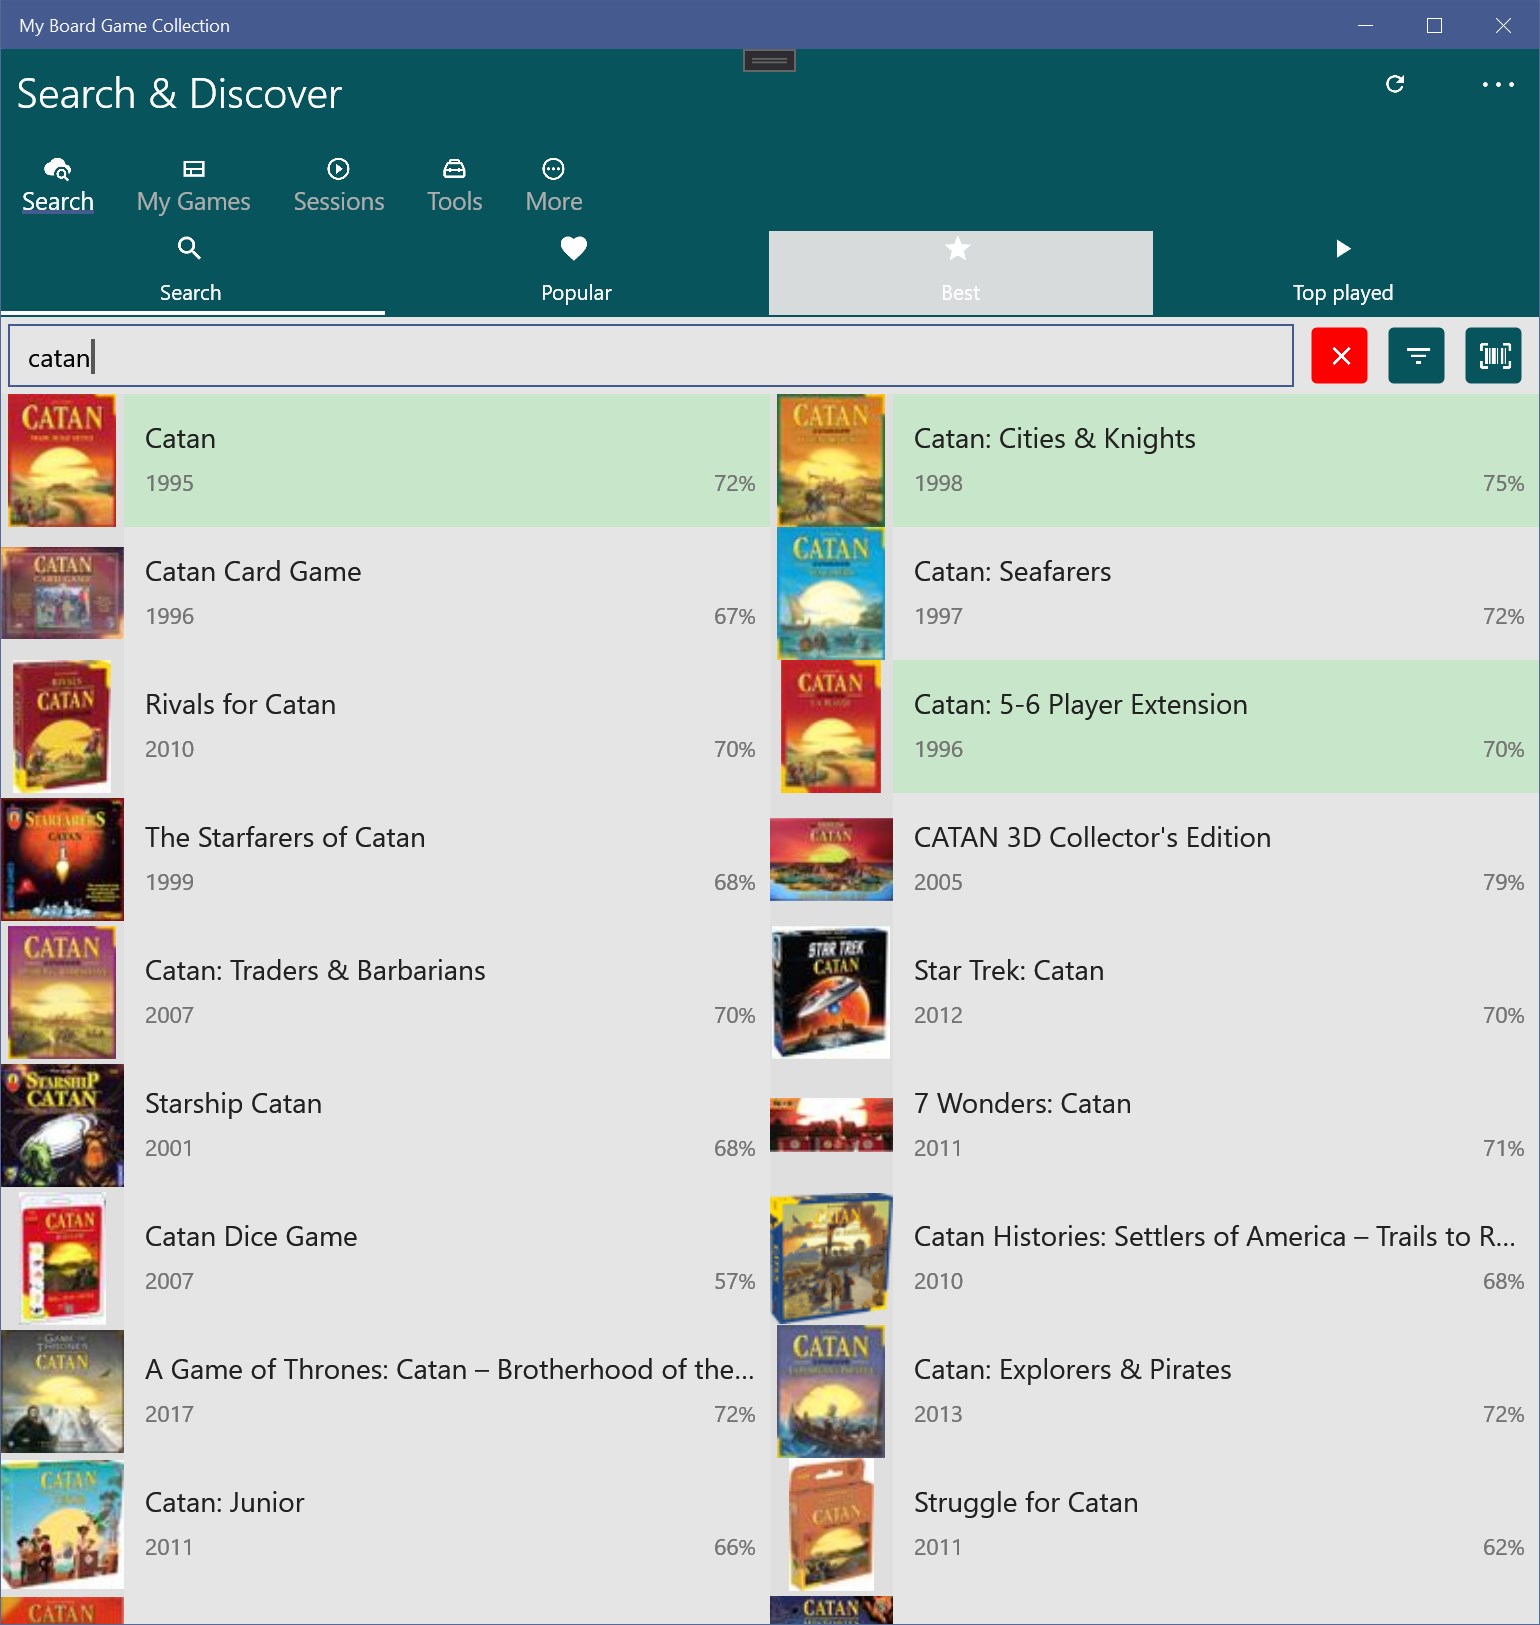Select 'Star Trek: Catan' title
The width and height of the screenshot is (1540, 1625).
click(1009, 971)
